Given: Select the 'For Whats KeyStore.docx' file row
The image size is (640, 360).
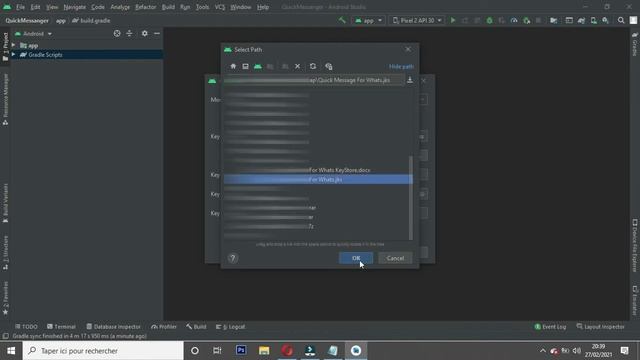Looking at the screenshot, I should (318, 170).
